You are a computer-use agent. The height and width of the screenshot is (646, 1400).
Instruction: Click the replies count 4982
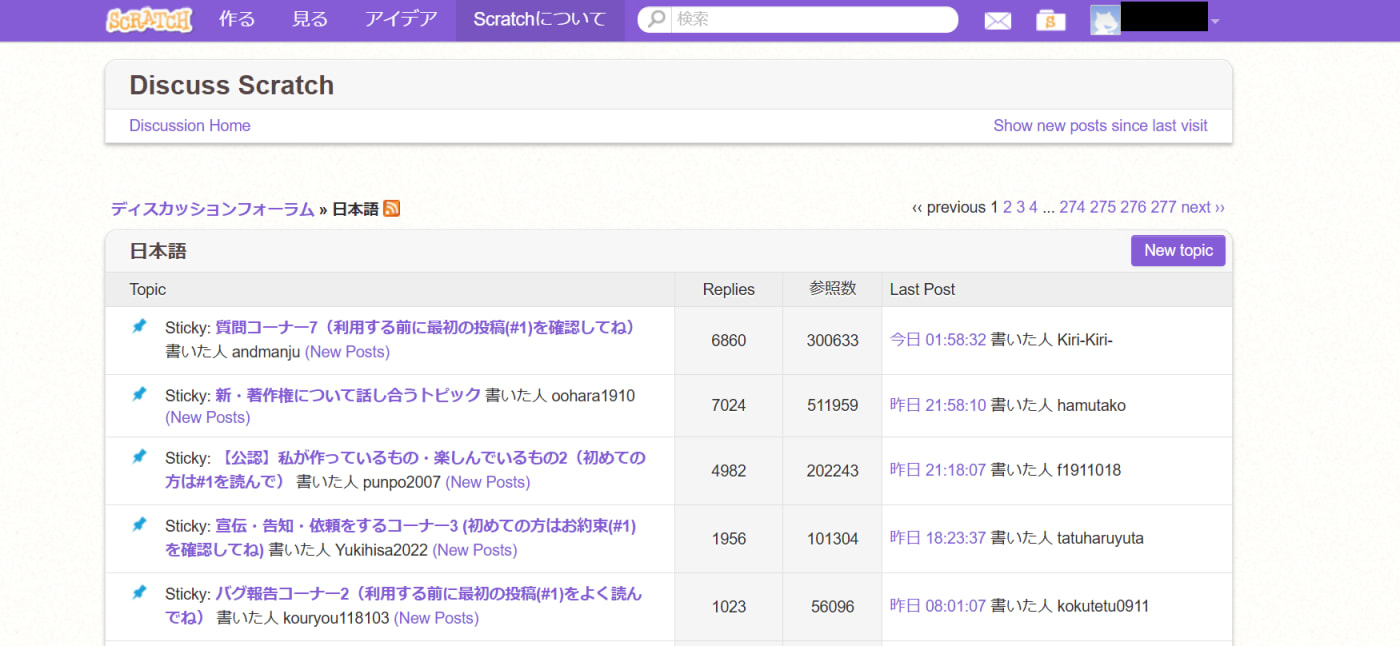pyautogui.click(x=729, y=470)
